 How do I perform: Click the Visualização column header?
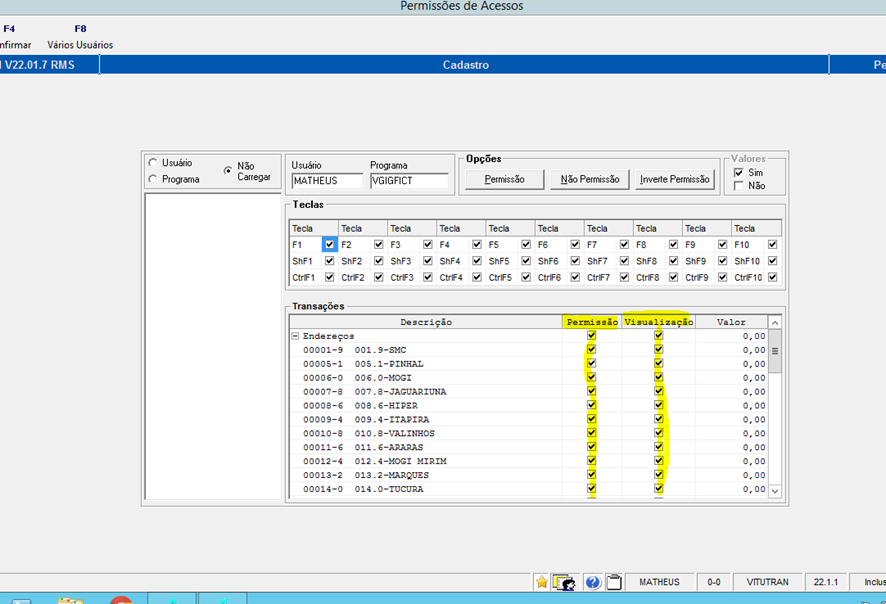click(659, 322)
